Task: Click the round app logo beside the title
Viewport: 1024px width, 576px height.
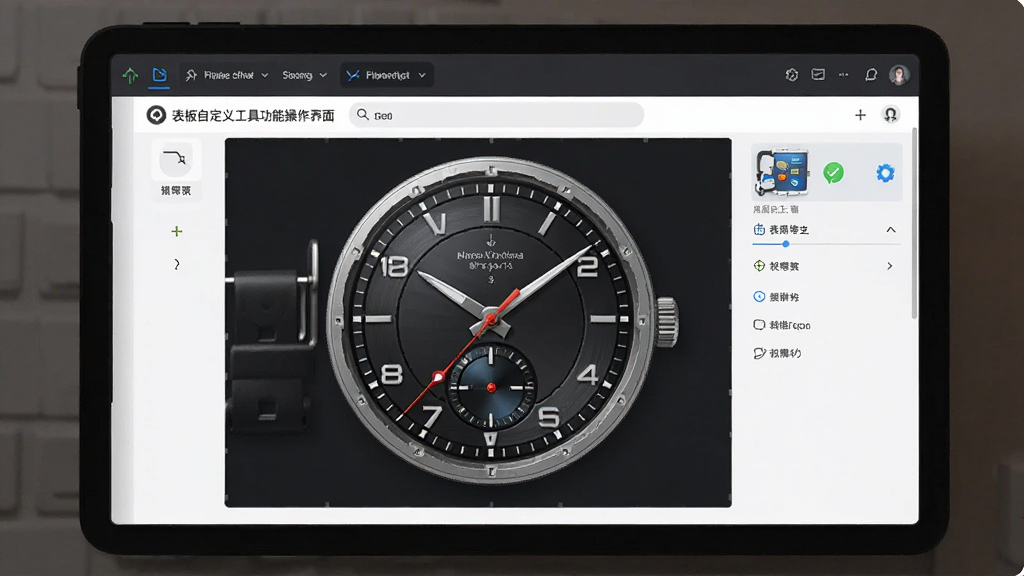Action: (156, 116)
